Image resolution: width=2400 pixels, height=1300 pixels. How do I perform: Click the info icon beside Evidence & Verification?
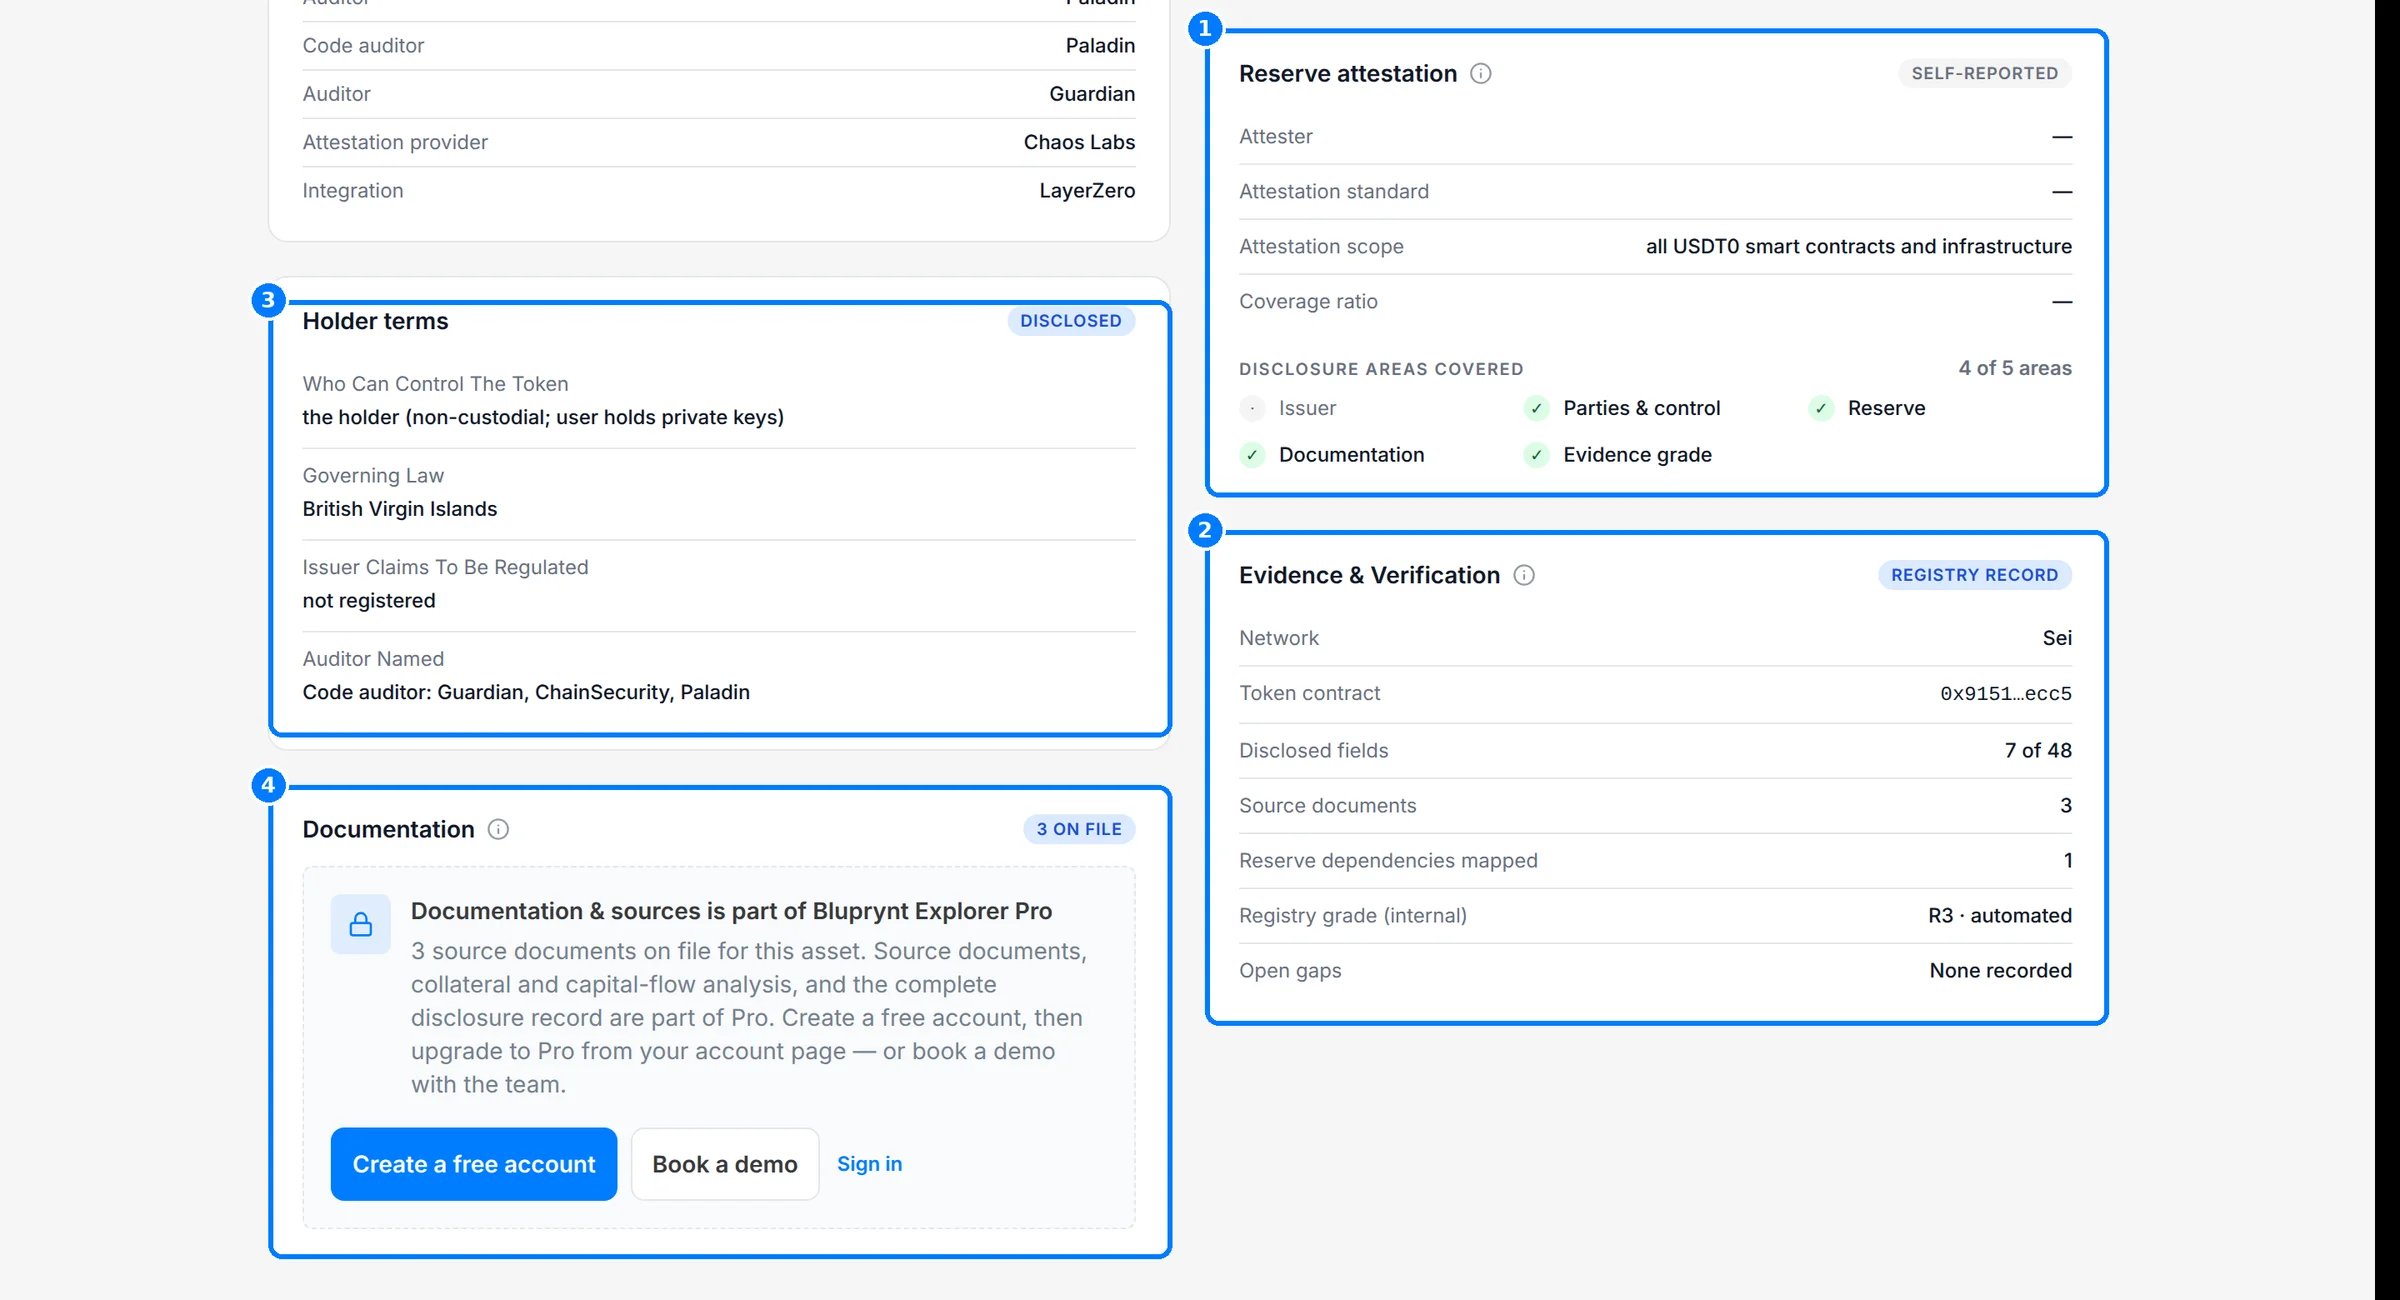coord(1524,575)
